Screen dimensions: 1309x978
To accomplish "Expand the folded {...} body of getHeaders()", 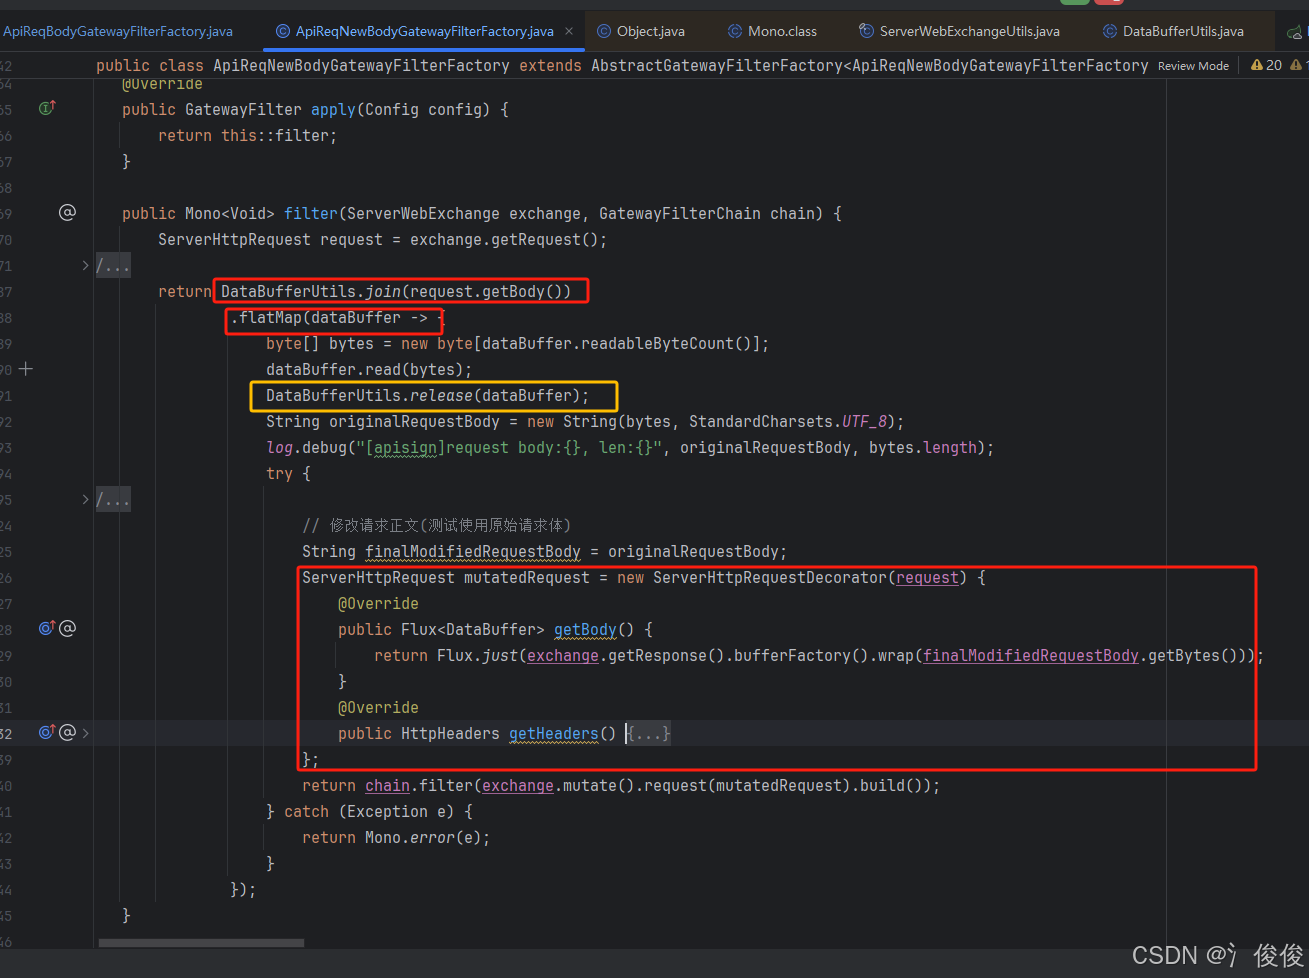I will 648,734.
